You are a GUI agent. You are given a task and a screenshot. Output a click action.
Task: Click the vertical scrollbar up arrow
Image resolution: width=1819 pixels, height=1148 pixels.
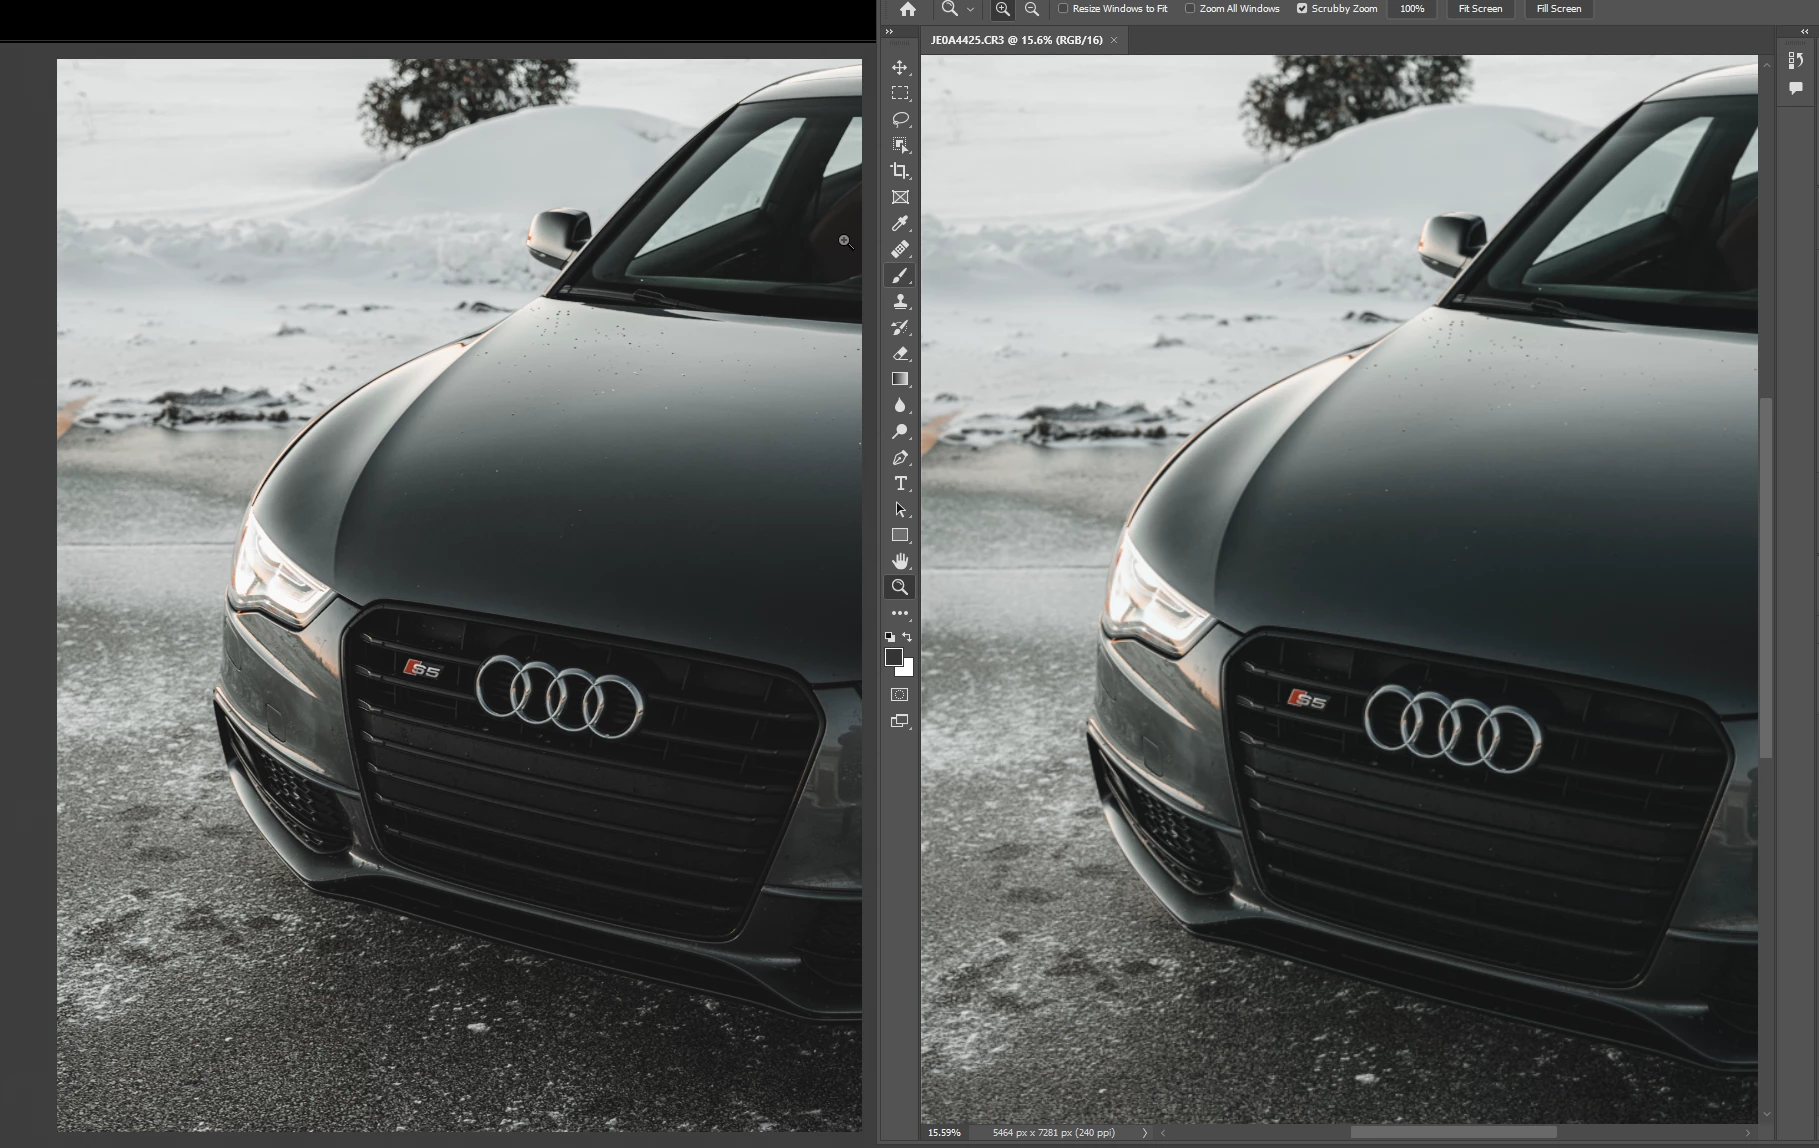(x=1766, y=65)
